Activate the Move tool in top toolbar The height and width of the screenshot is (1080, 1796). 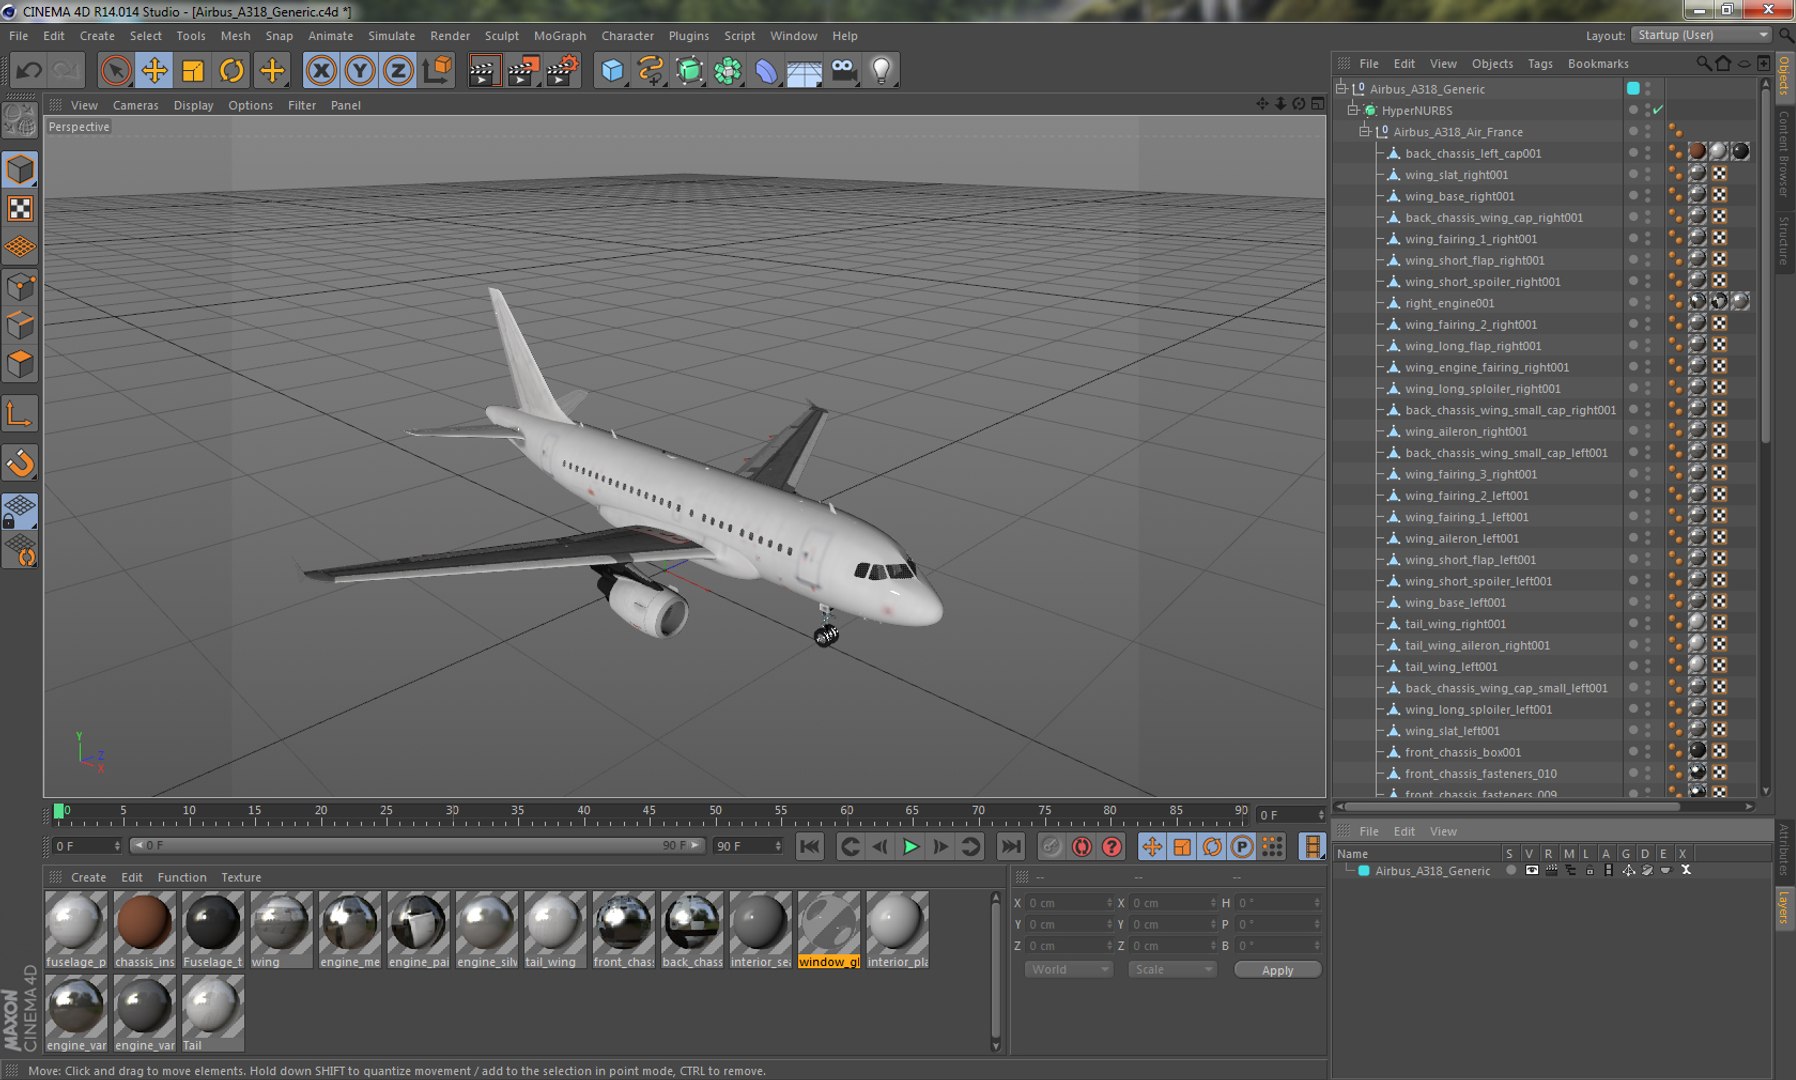click(x=154, y=70)
